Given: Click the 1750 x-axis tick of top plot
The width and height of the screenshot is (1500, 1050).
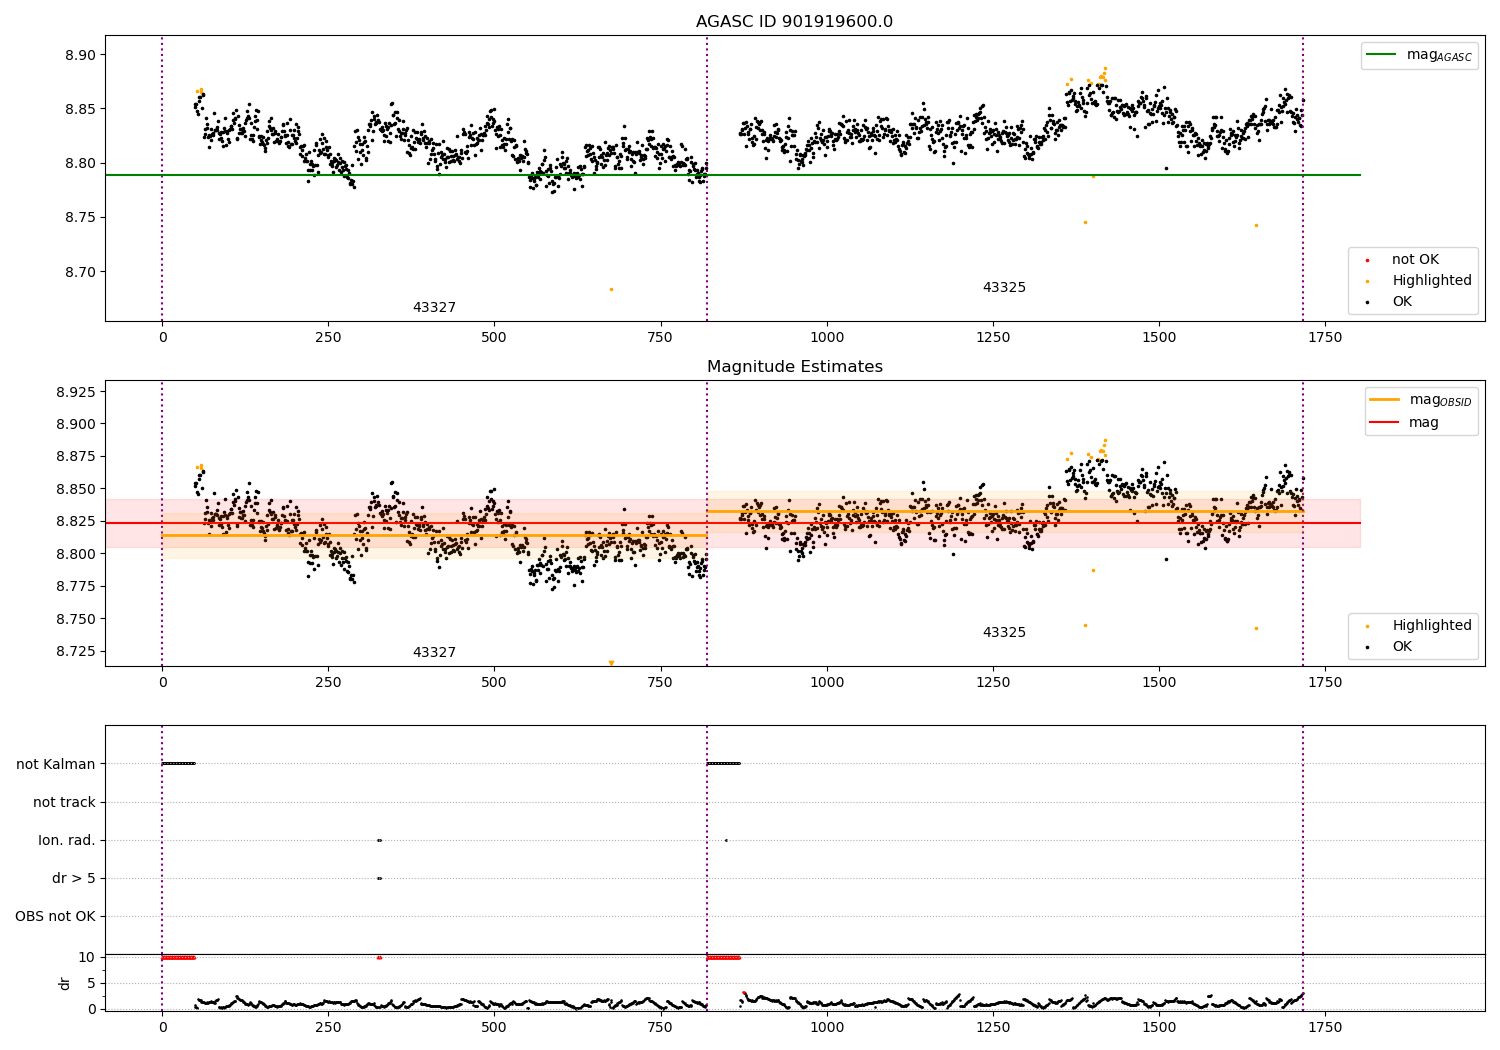Looking at the screenshot, I should click(1325, 338).
